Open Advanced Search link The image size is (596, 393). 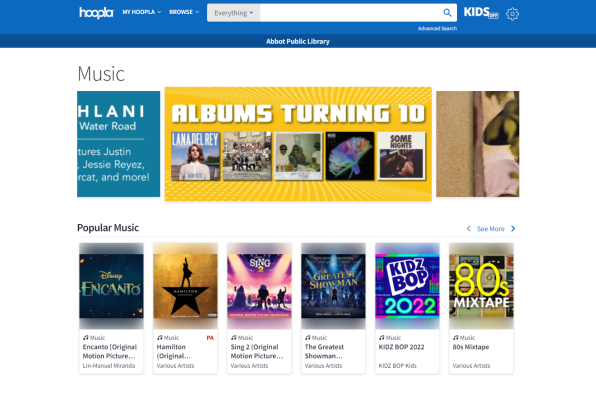pyautogui.click(x=437, y=29)
